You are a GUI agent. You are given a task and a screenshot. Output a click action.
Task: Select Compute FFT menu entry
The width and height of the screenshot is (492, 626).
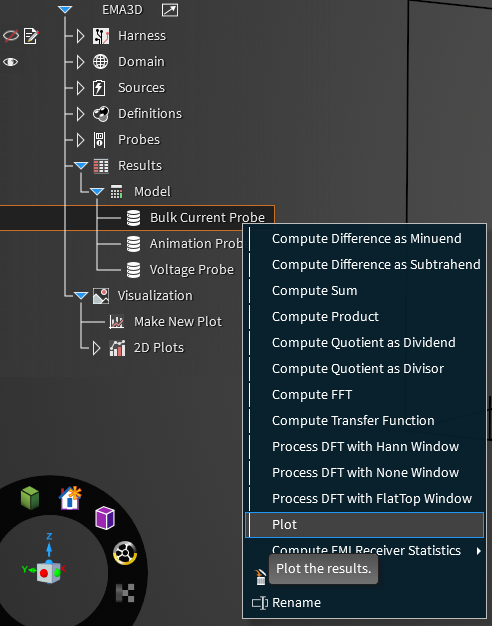312,394
